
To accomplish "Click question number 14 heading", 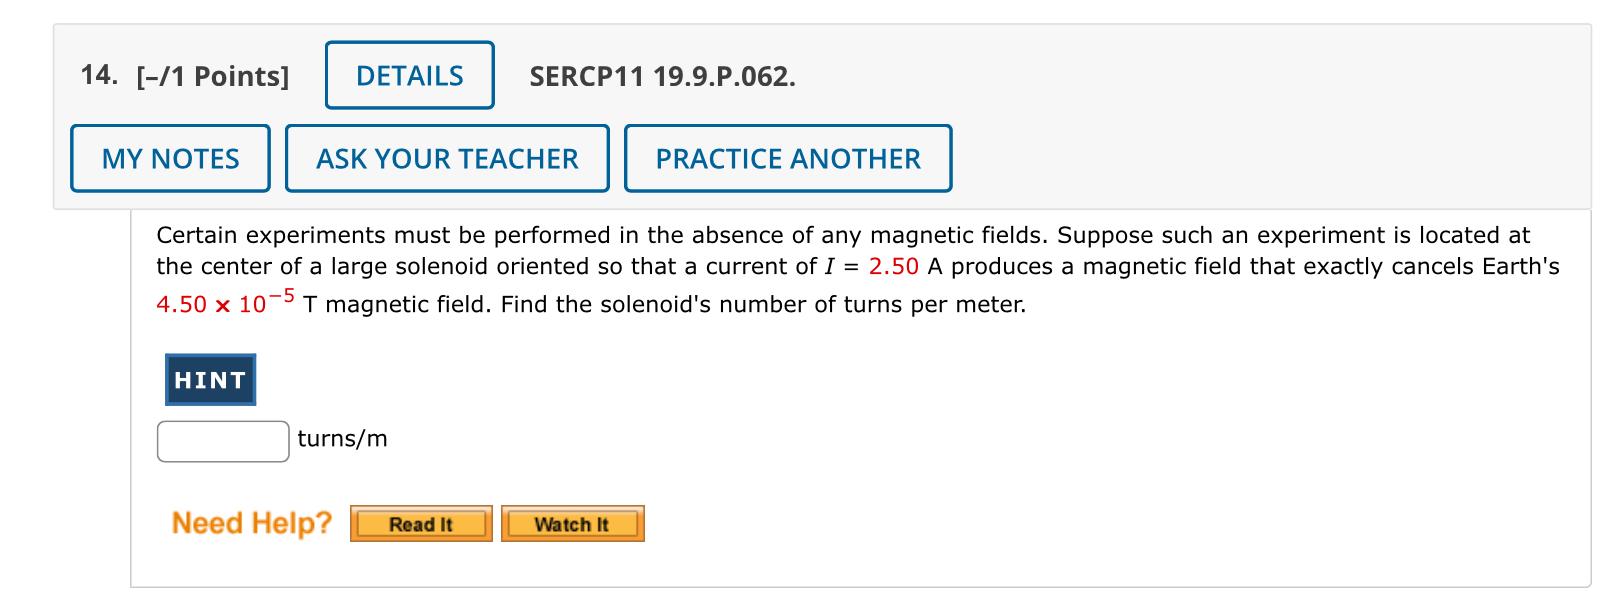I will pos(96,74).
